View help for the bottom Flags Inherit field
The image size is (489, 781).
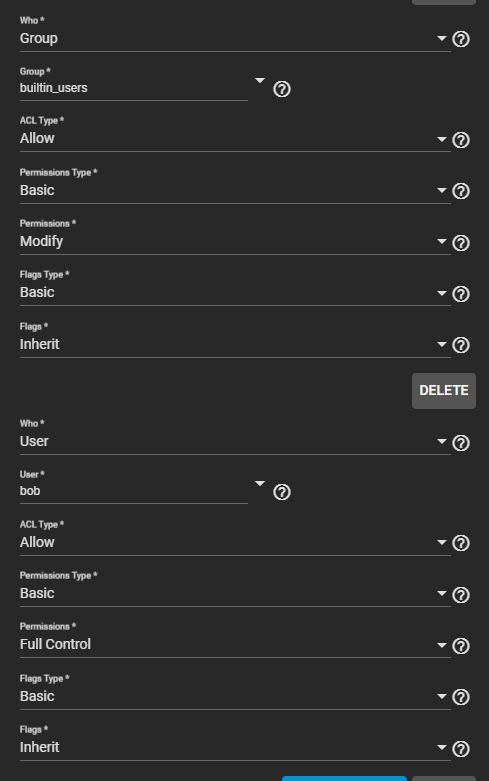point(461,749)
